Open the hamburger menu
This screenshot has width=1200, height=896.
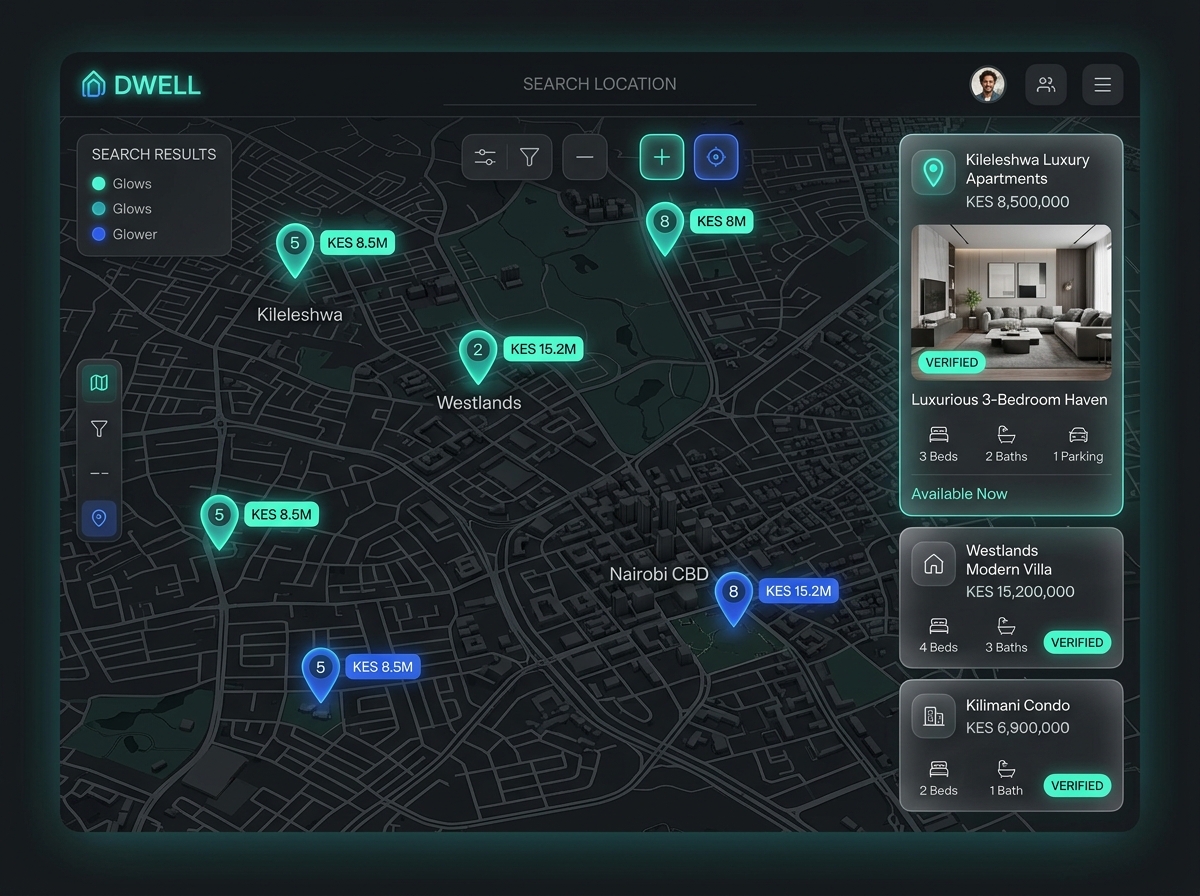coord(1103,85)
